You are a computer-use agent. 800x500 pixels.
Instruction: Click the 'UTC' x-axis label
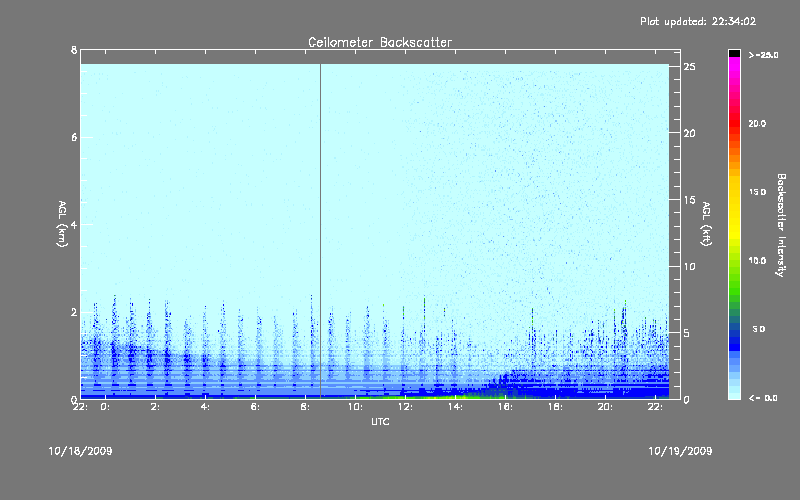[x=380, y=421]
